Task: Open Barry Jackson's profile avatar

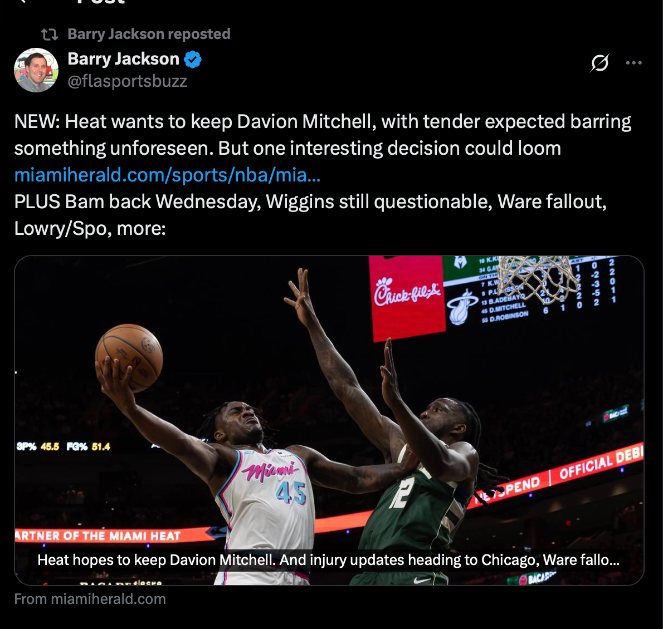Action: coord(36,70)
